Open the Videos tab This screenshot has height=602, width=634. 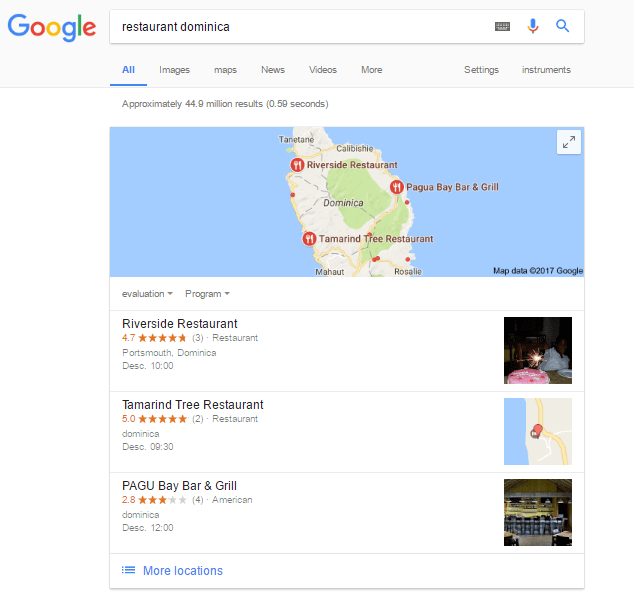point(323,70)
